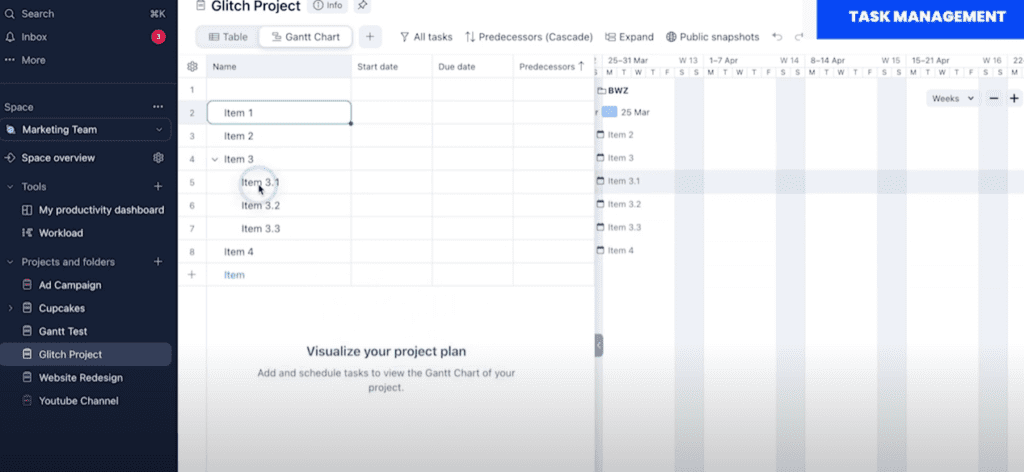
Task: Select the Gantt Chart view tab
Action: 306,37
